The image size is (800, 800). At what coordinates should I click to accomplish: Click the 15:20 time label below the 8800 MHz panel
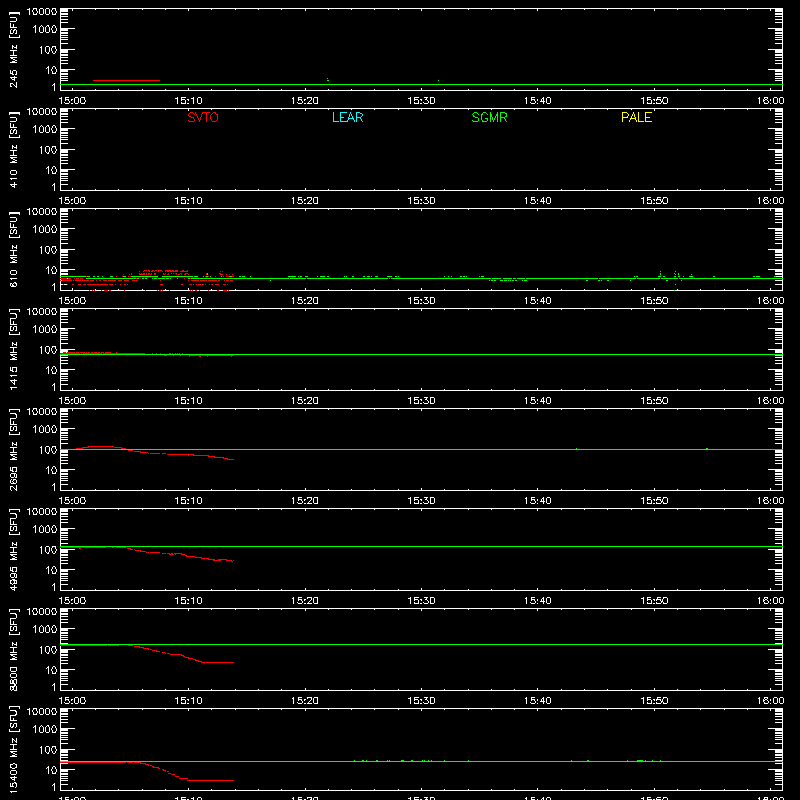[305, 701]
